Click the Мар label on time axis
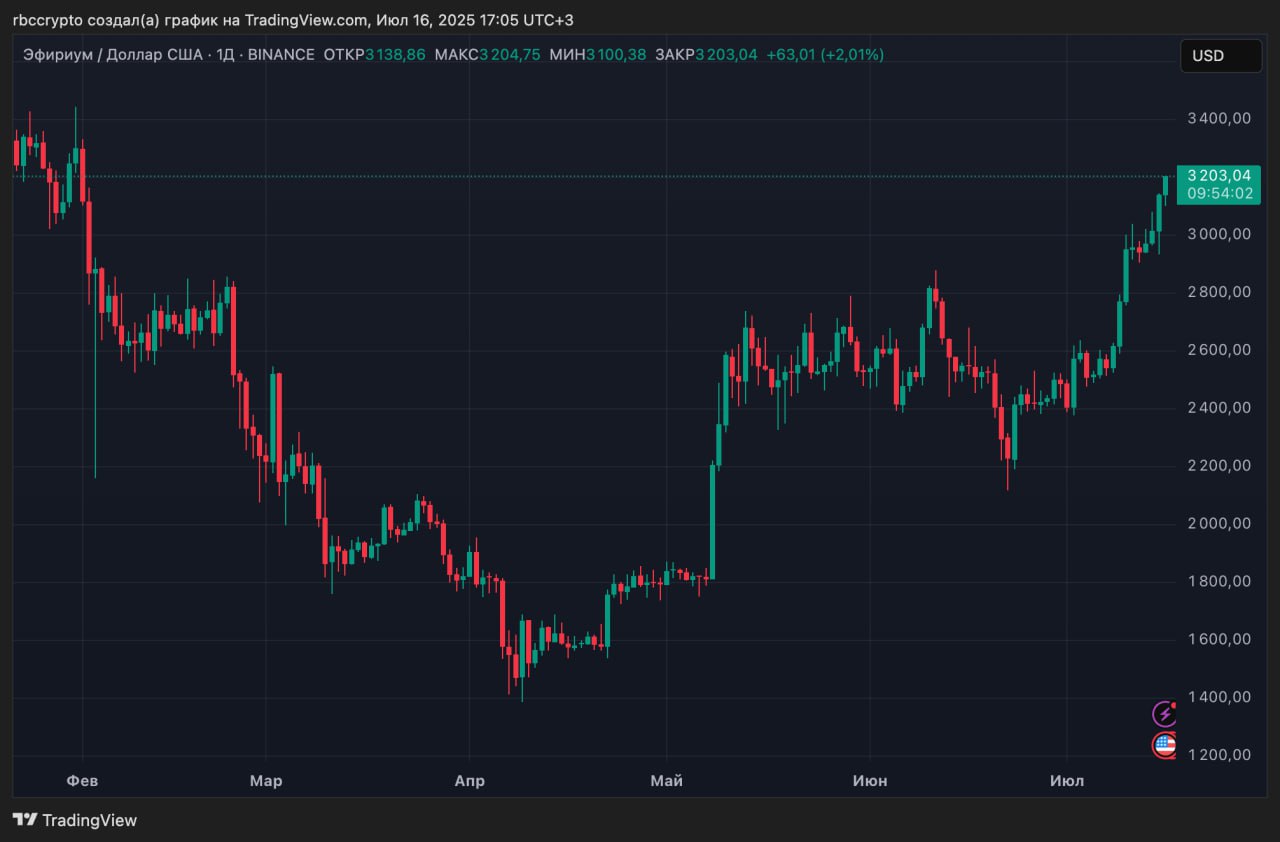 click(266, 781)
